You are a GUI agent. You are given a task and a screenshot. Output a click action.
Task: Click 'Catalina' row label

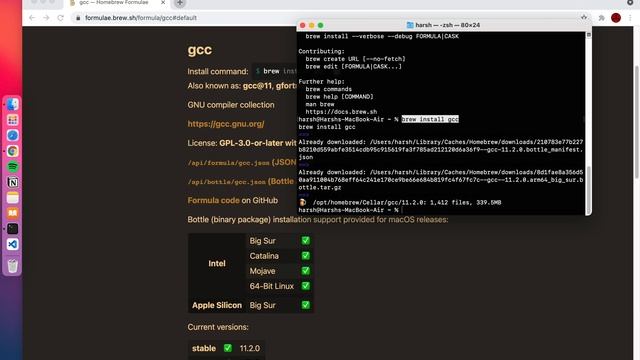click(264, 256)
